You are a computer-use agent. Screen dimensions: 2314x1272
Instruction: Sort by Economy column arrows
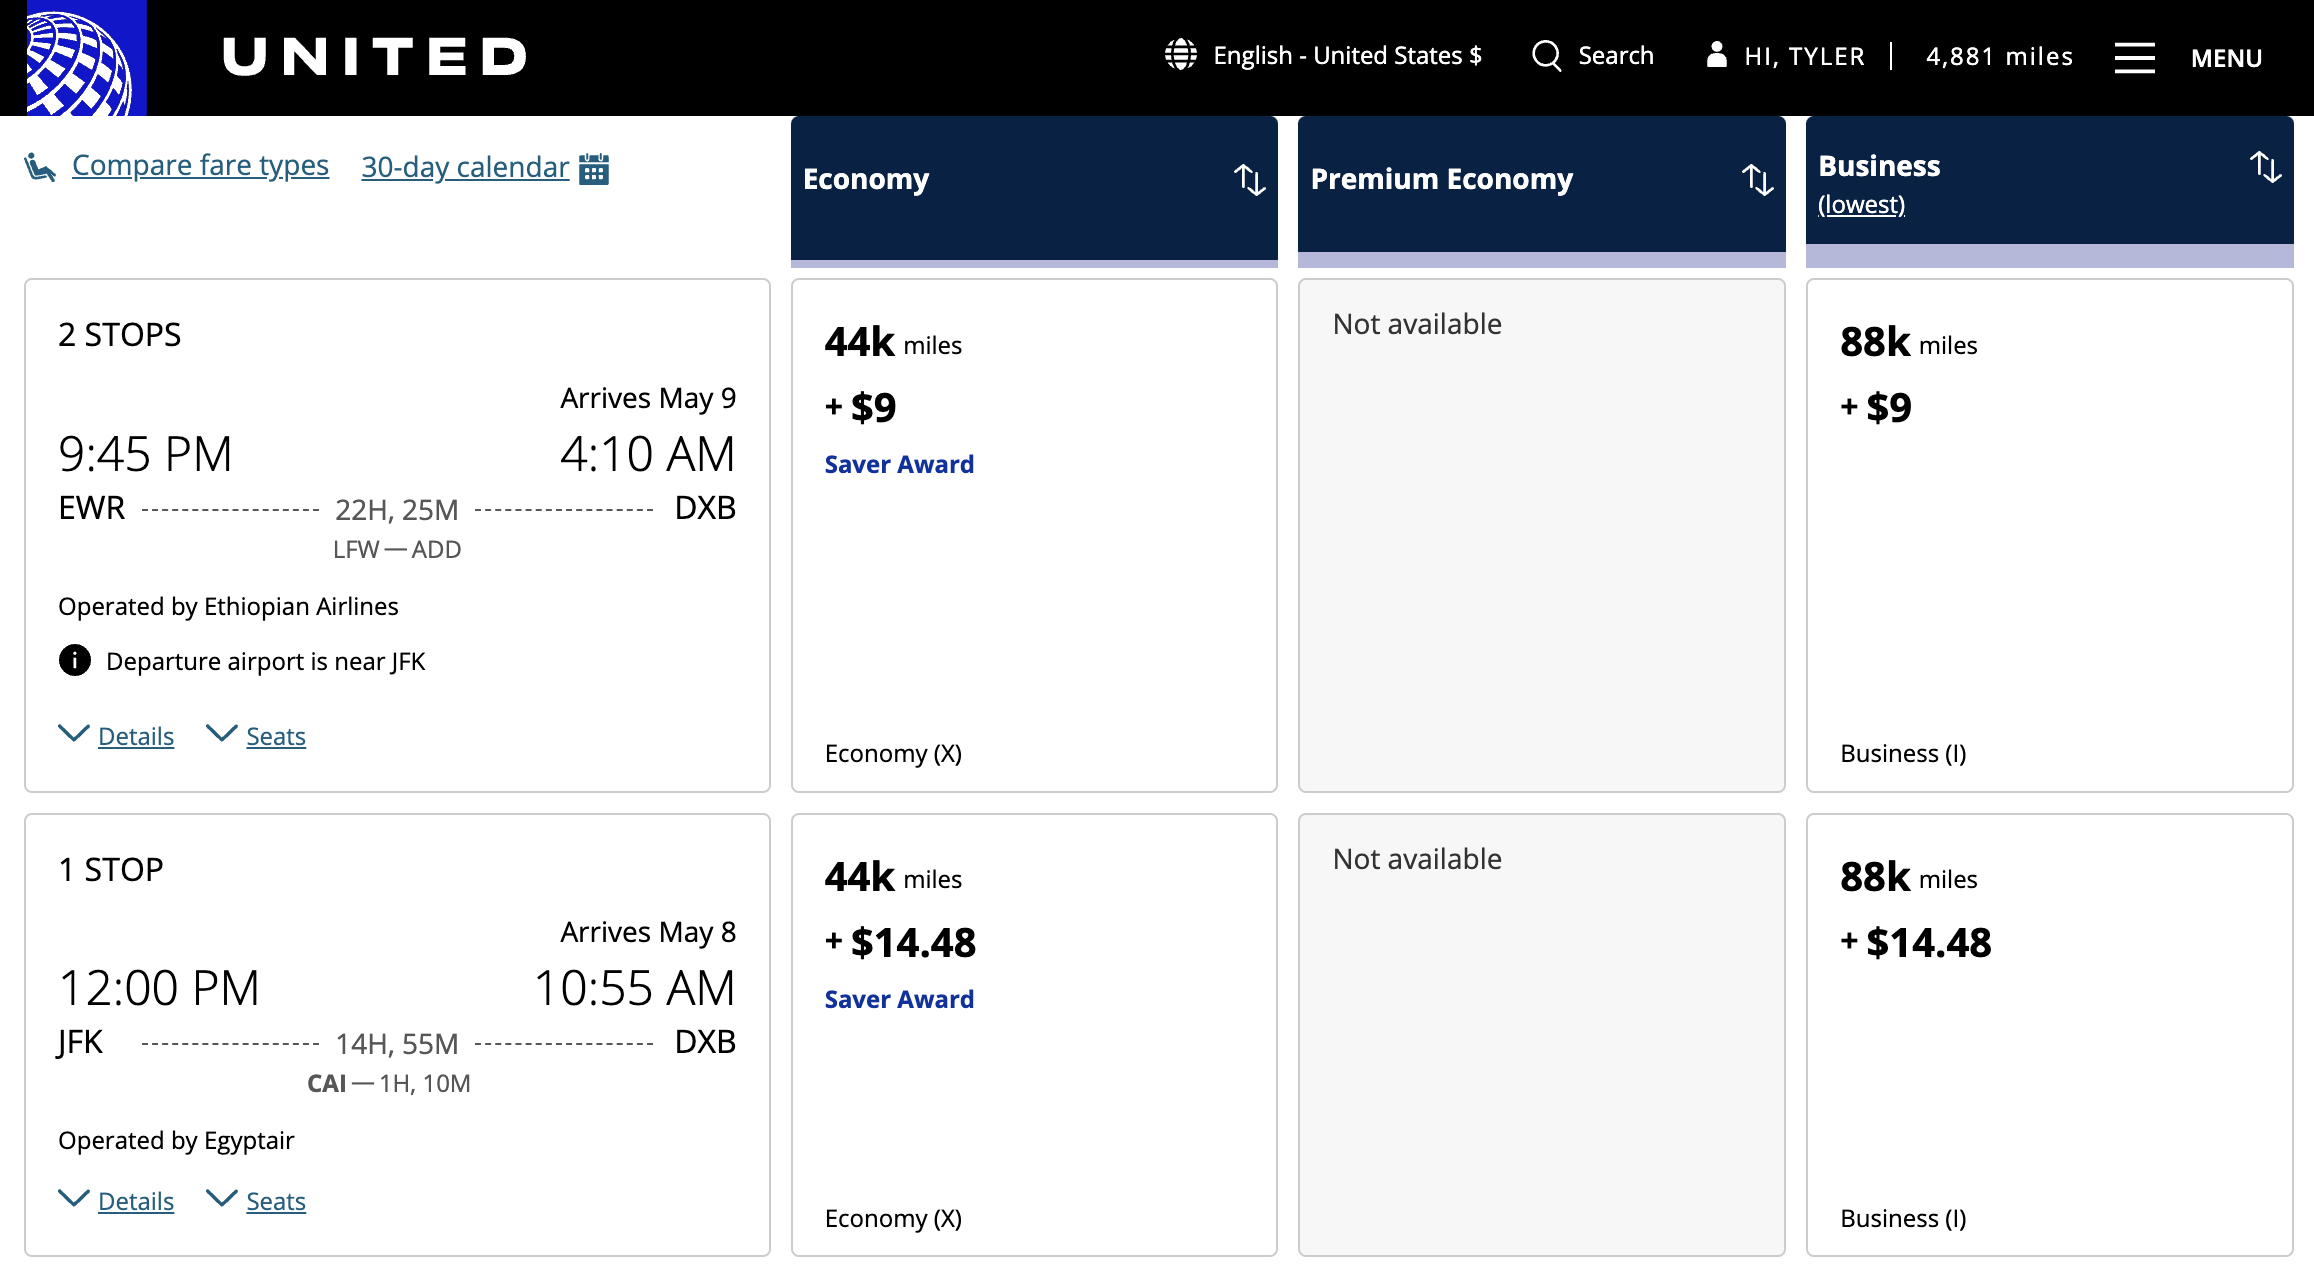click(1249, 179)
